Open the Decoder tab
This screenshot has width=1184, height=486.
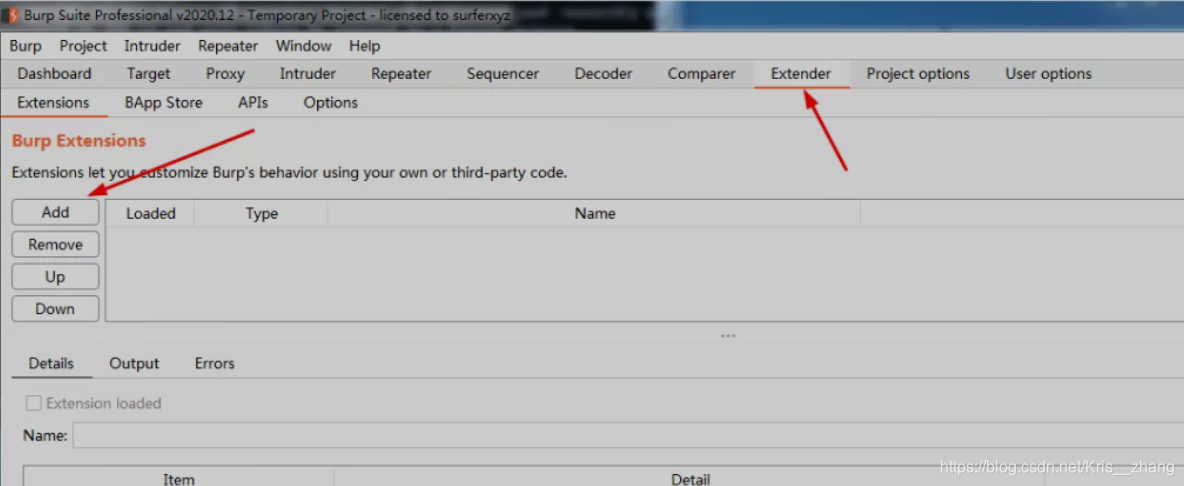click(x=603, y=74)
